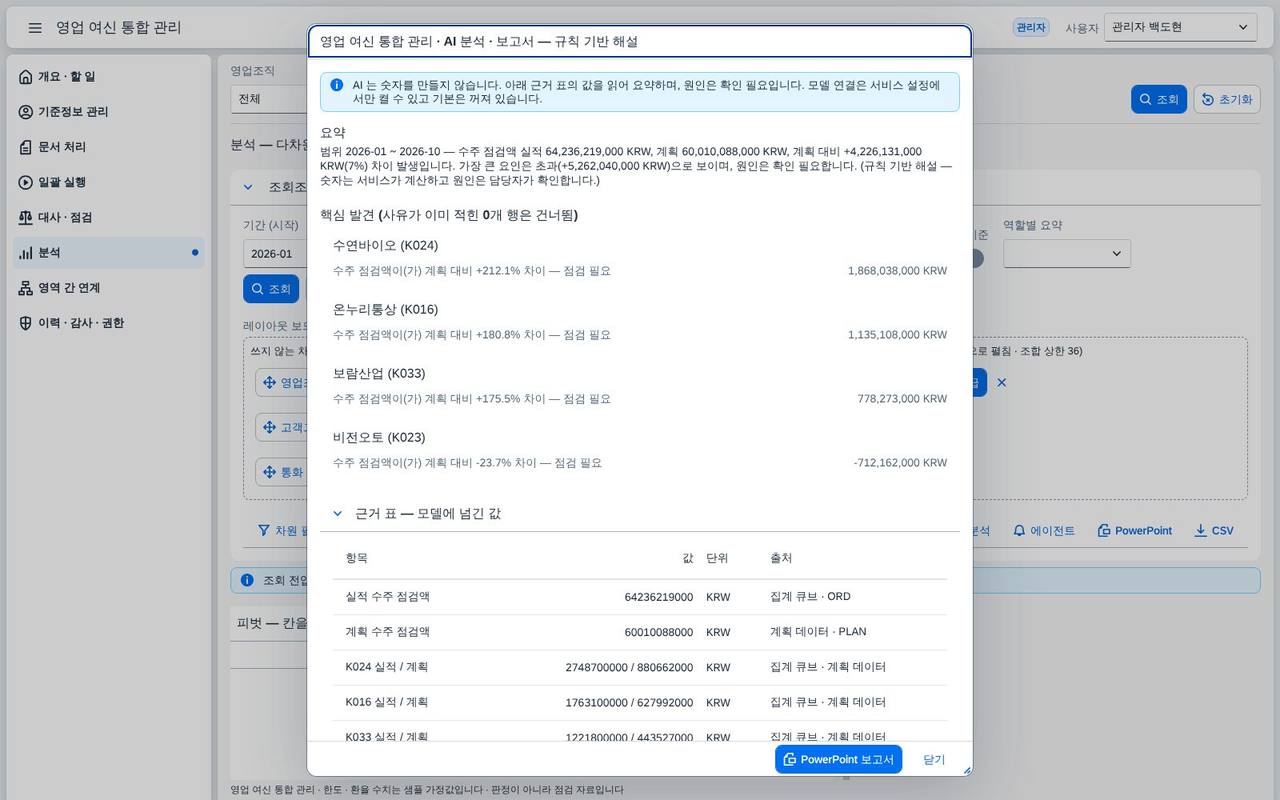Click the dialog resize grip corner
The image size is (1280, 800).
click(966, 770)
